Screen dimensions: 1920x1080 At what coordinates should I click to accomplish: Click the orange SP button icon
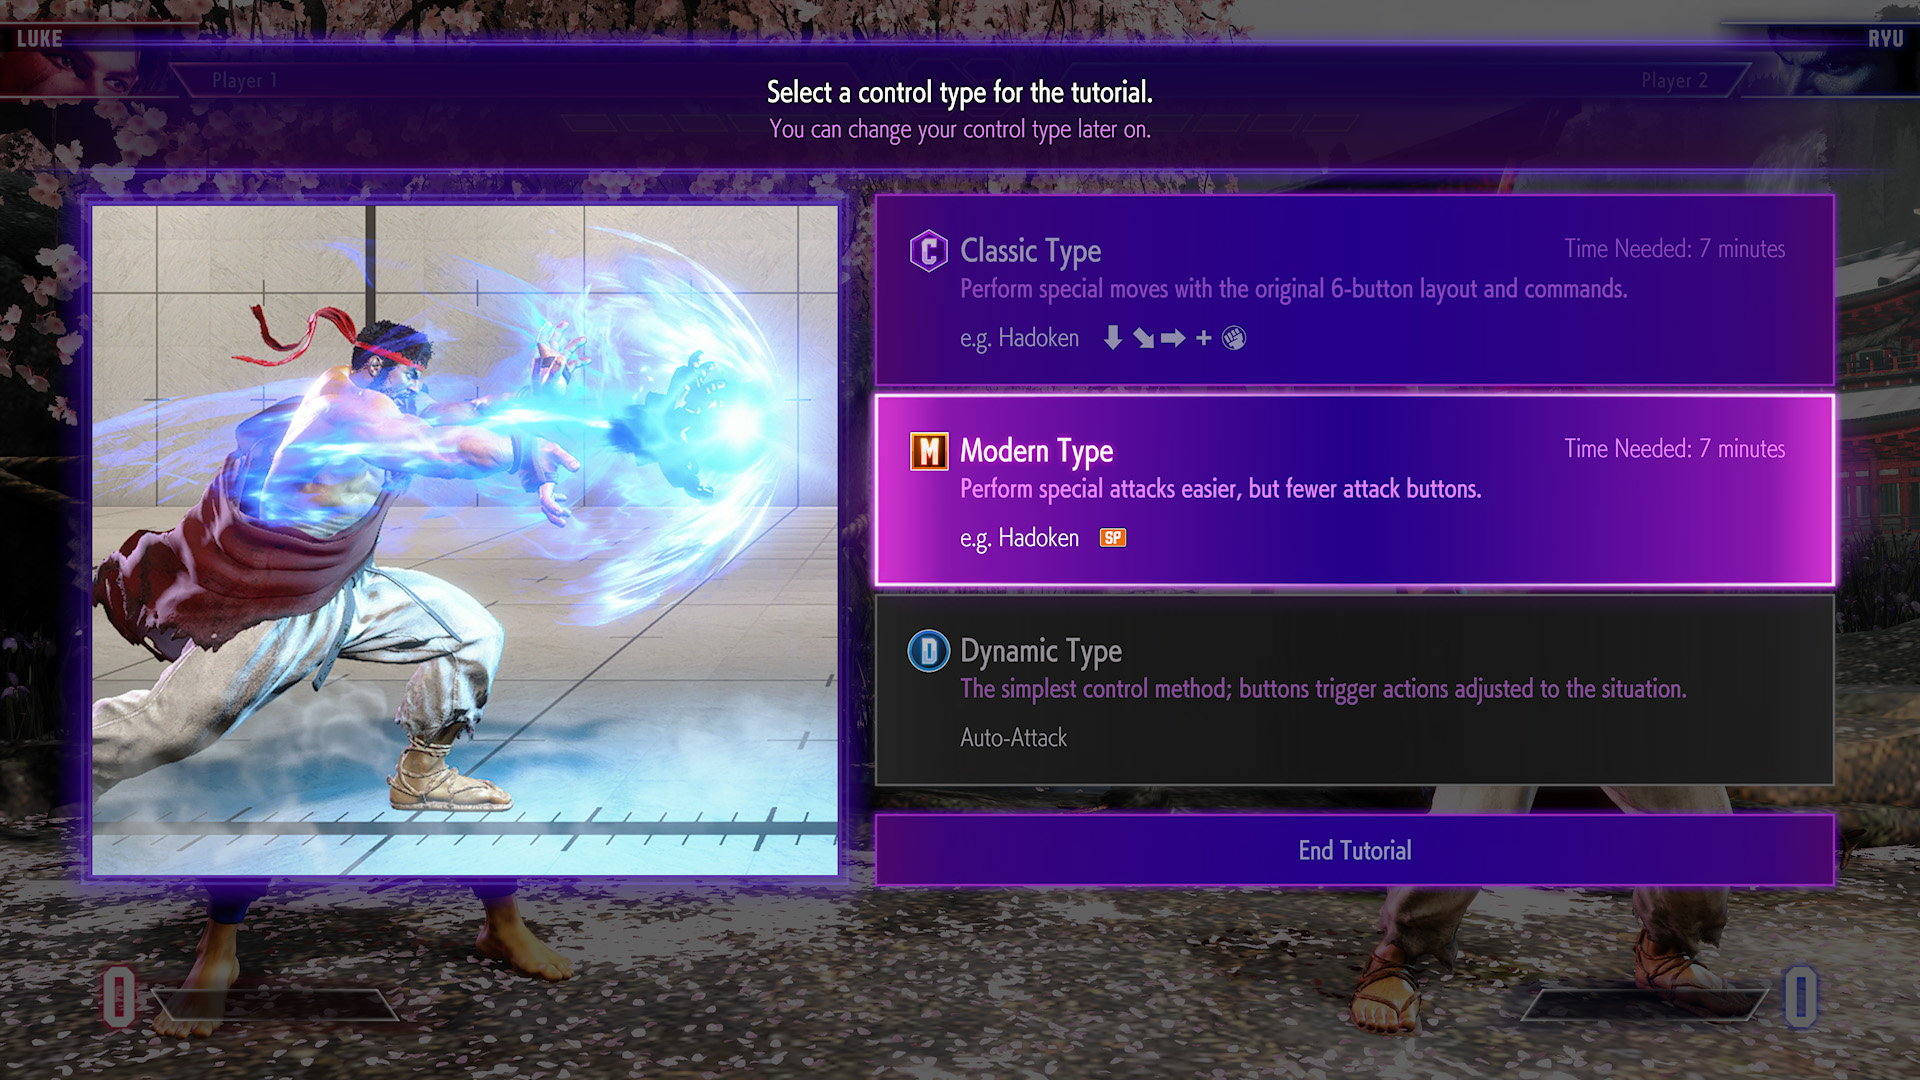pyautogui.click(x=1113, y=538)
